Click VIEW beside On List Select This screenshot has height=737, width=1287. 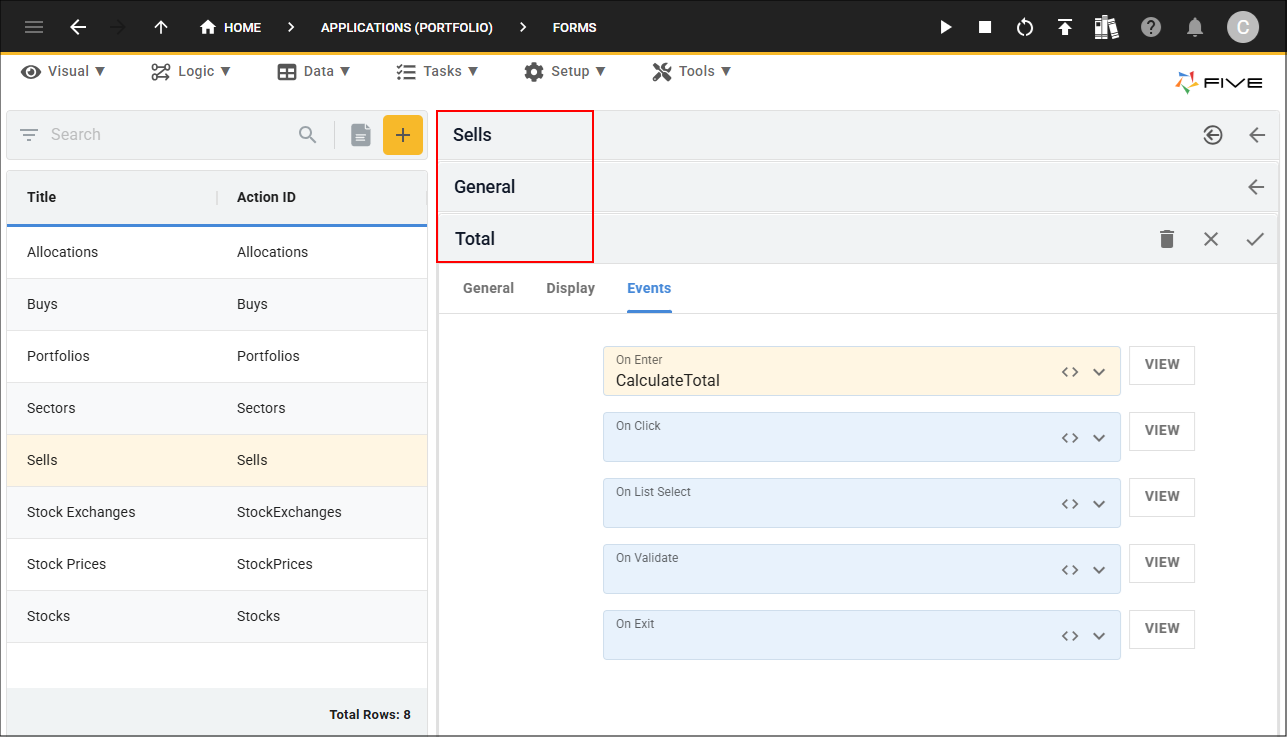(1162, 497)
